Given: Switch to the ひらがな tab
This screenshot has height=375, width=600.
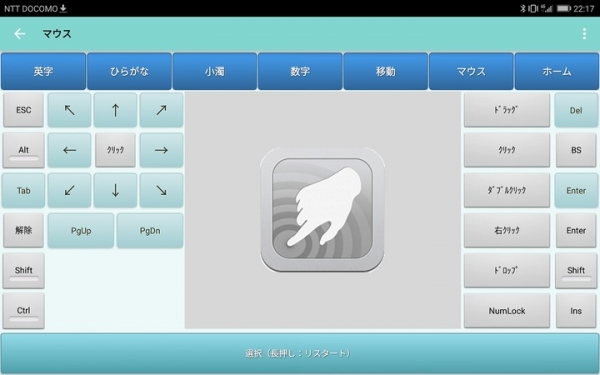Looking at the screenshot, I should pyautogui.click(x=129, y=71).
